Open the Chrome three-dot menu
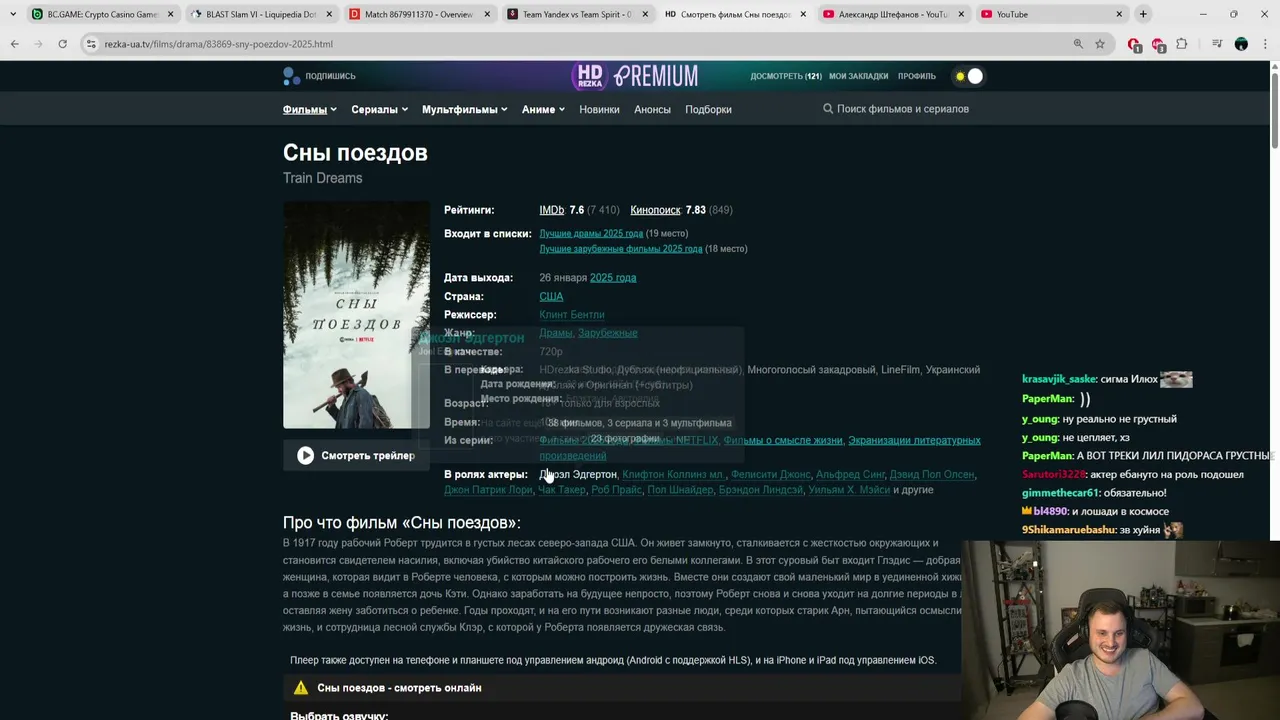 (x=1265, y=44)
